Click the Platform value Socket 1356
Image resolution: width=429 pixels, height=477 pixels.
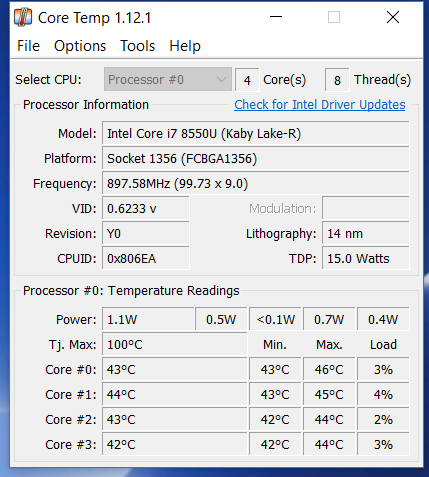(255, 159)
